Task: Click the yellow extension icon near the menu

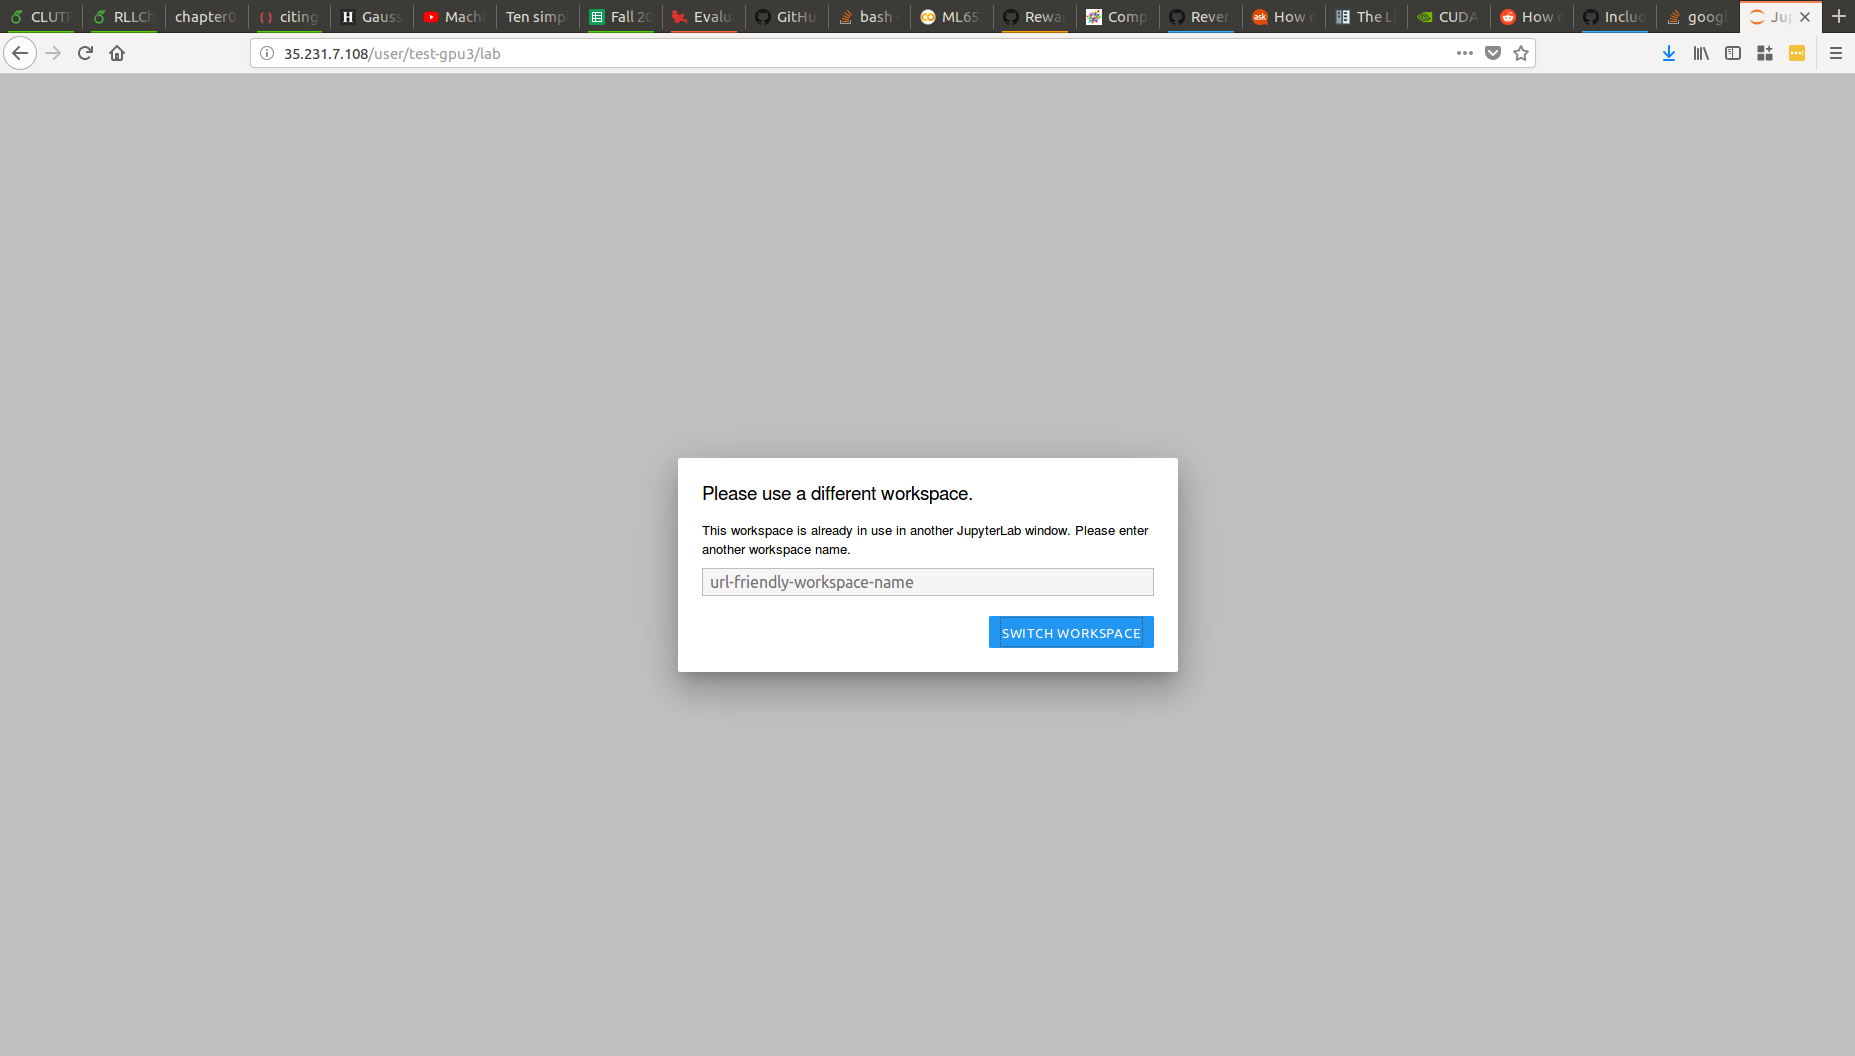Action: [1797, 53]
